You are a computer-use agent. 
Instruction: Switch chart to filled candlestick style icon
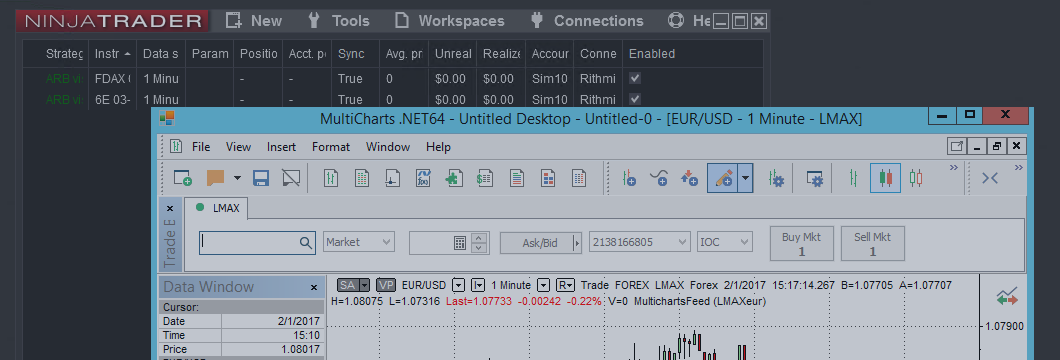click(885, 178)
